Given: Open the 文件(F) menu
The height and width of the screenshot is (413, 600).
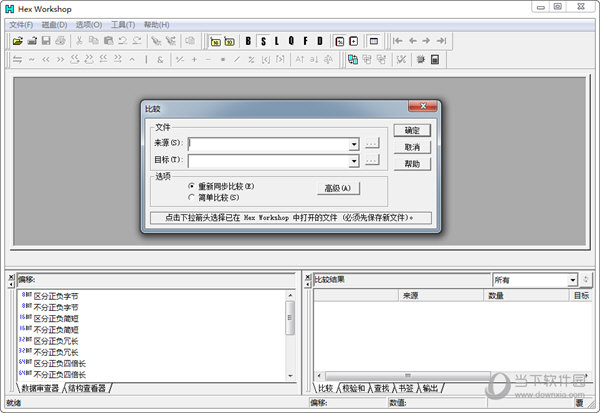Looking at the screenshot, I should point(21,25).
